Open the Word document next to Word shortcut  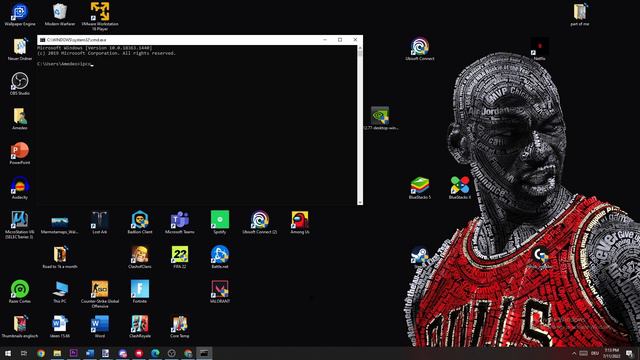pyautogui.click(x=60, y=327)
